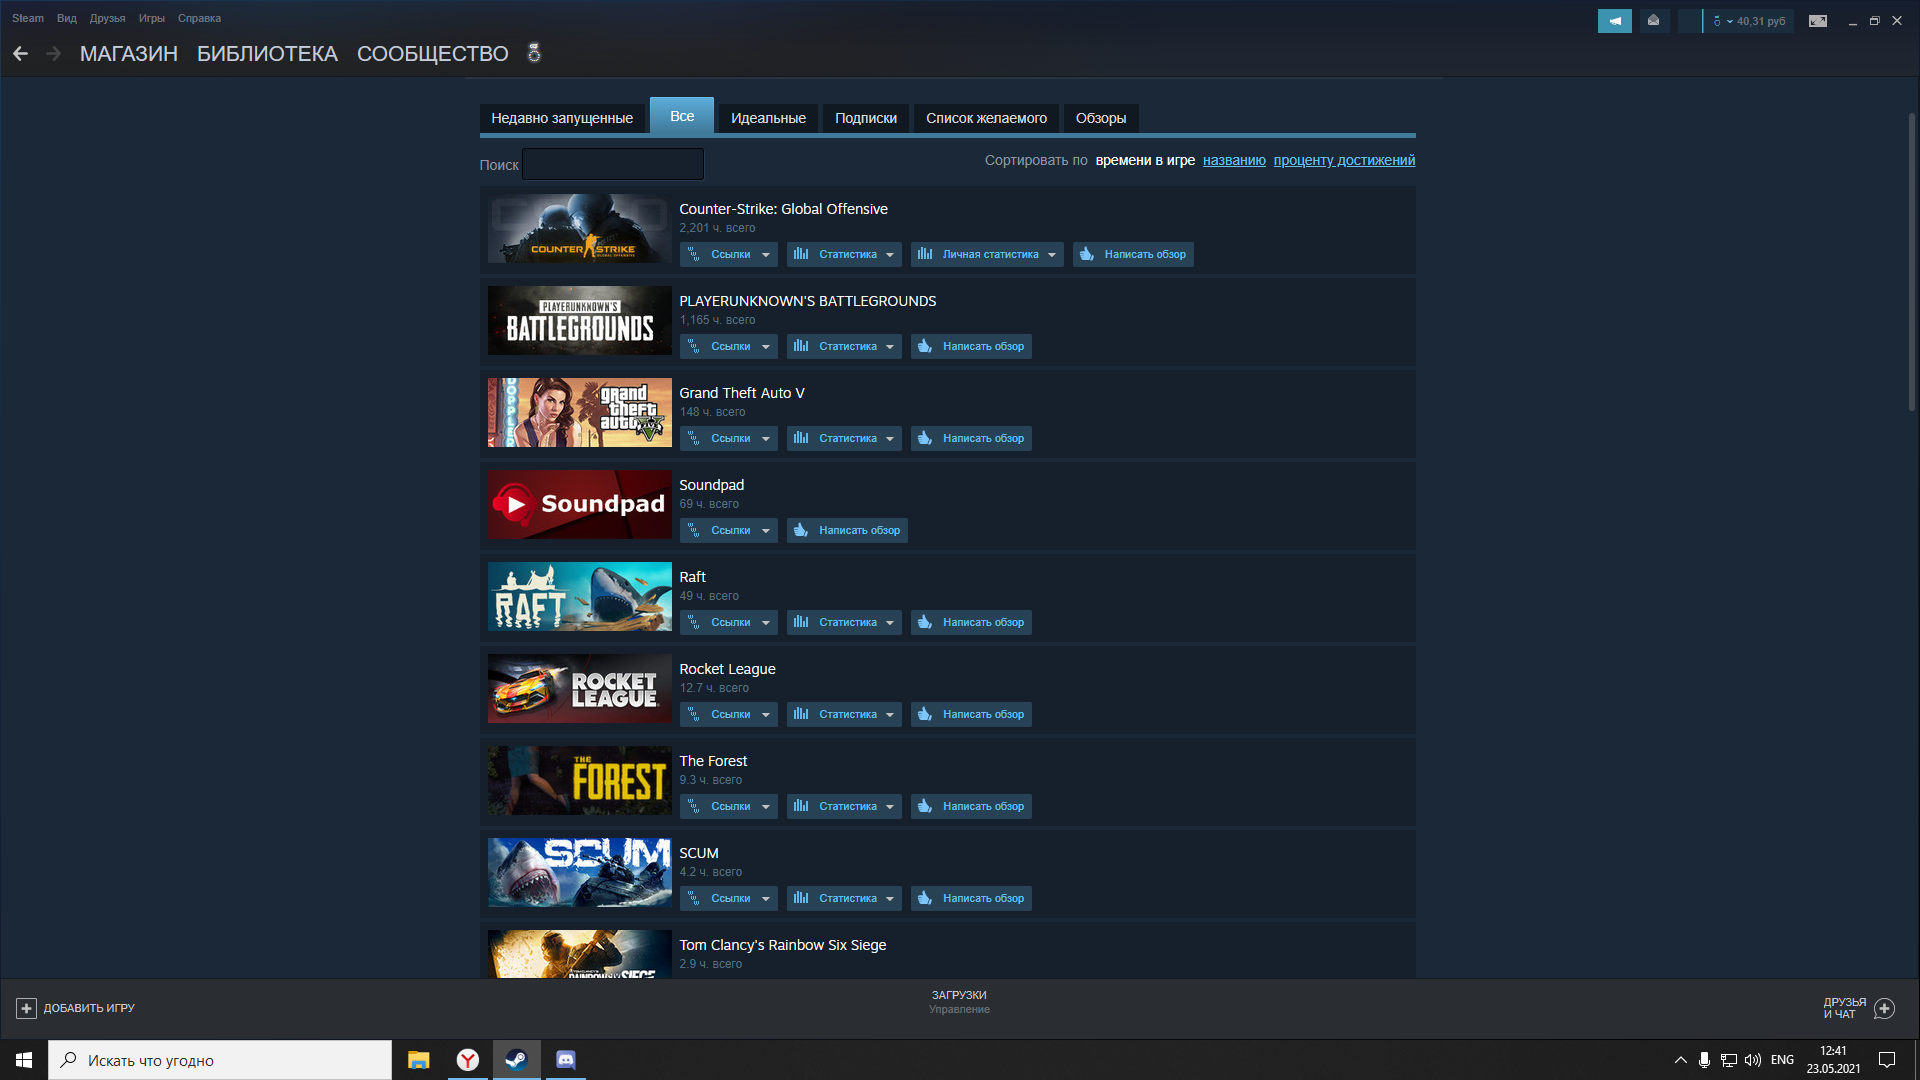Viewport: 1920px width, 1080px height.
Task: Click The Forest game thumbnail
Action: click(x=580, y=780)
